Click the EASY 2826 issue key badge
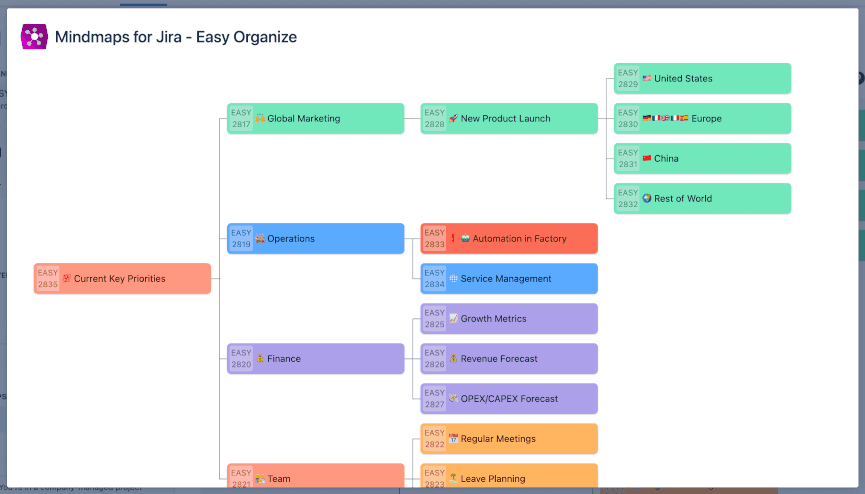The image size is (865, 494). [x=434, y=359]
